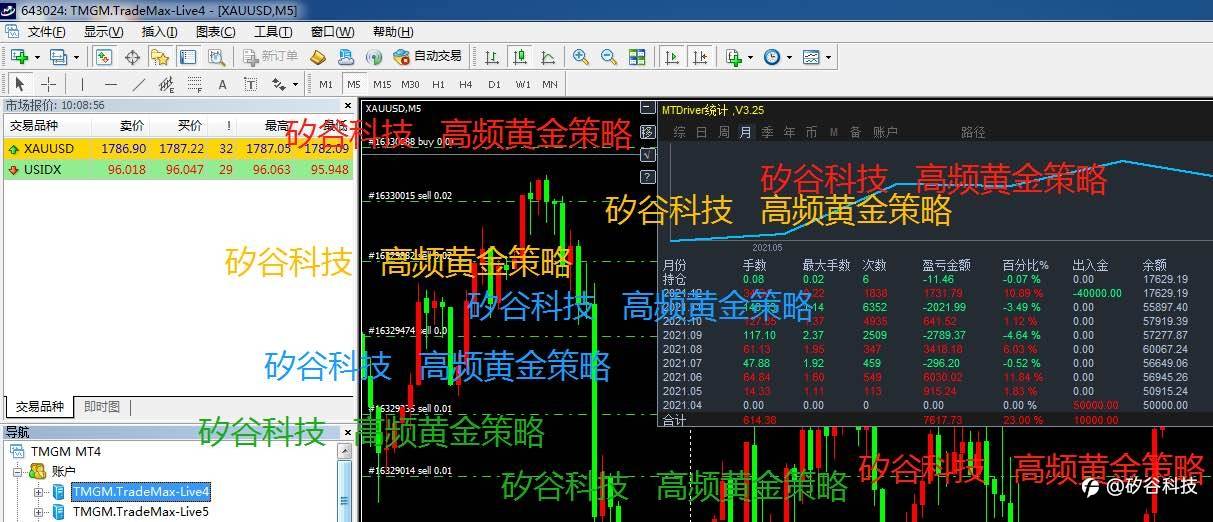Select the text label T tool

[250, 84]
